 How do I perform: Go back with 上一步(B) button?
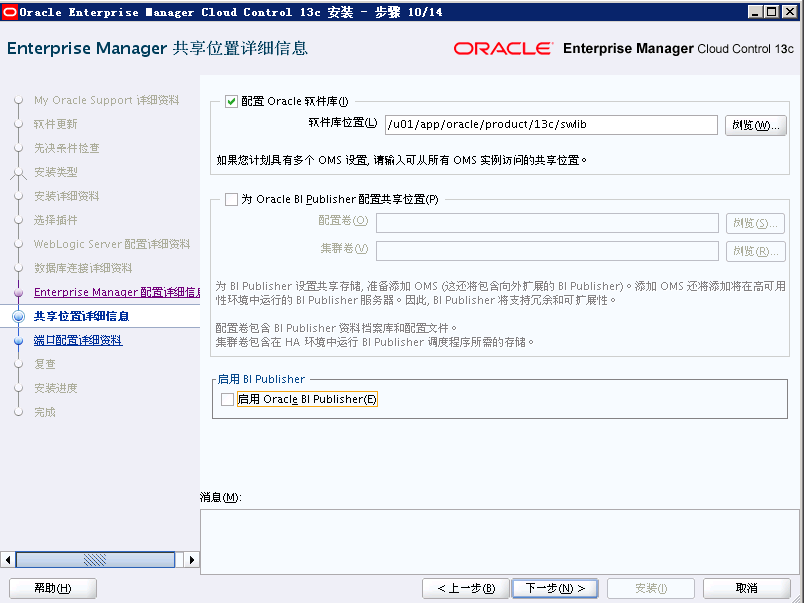(x=466, y=588)
